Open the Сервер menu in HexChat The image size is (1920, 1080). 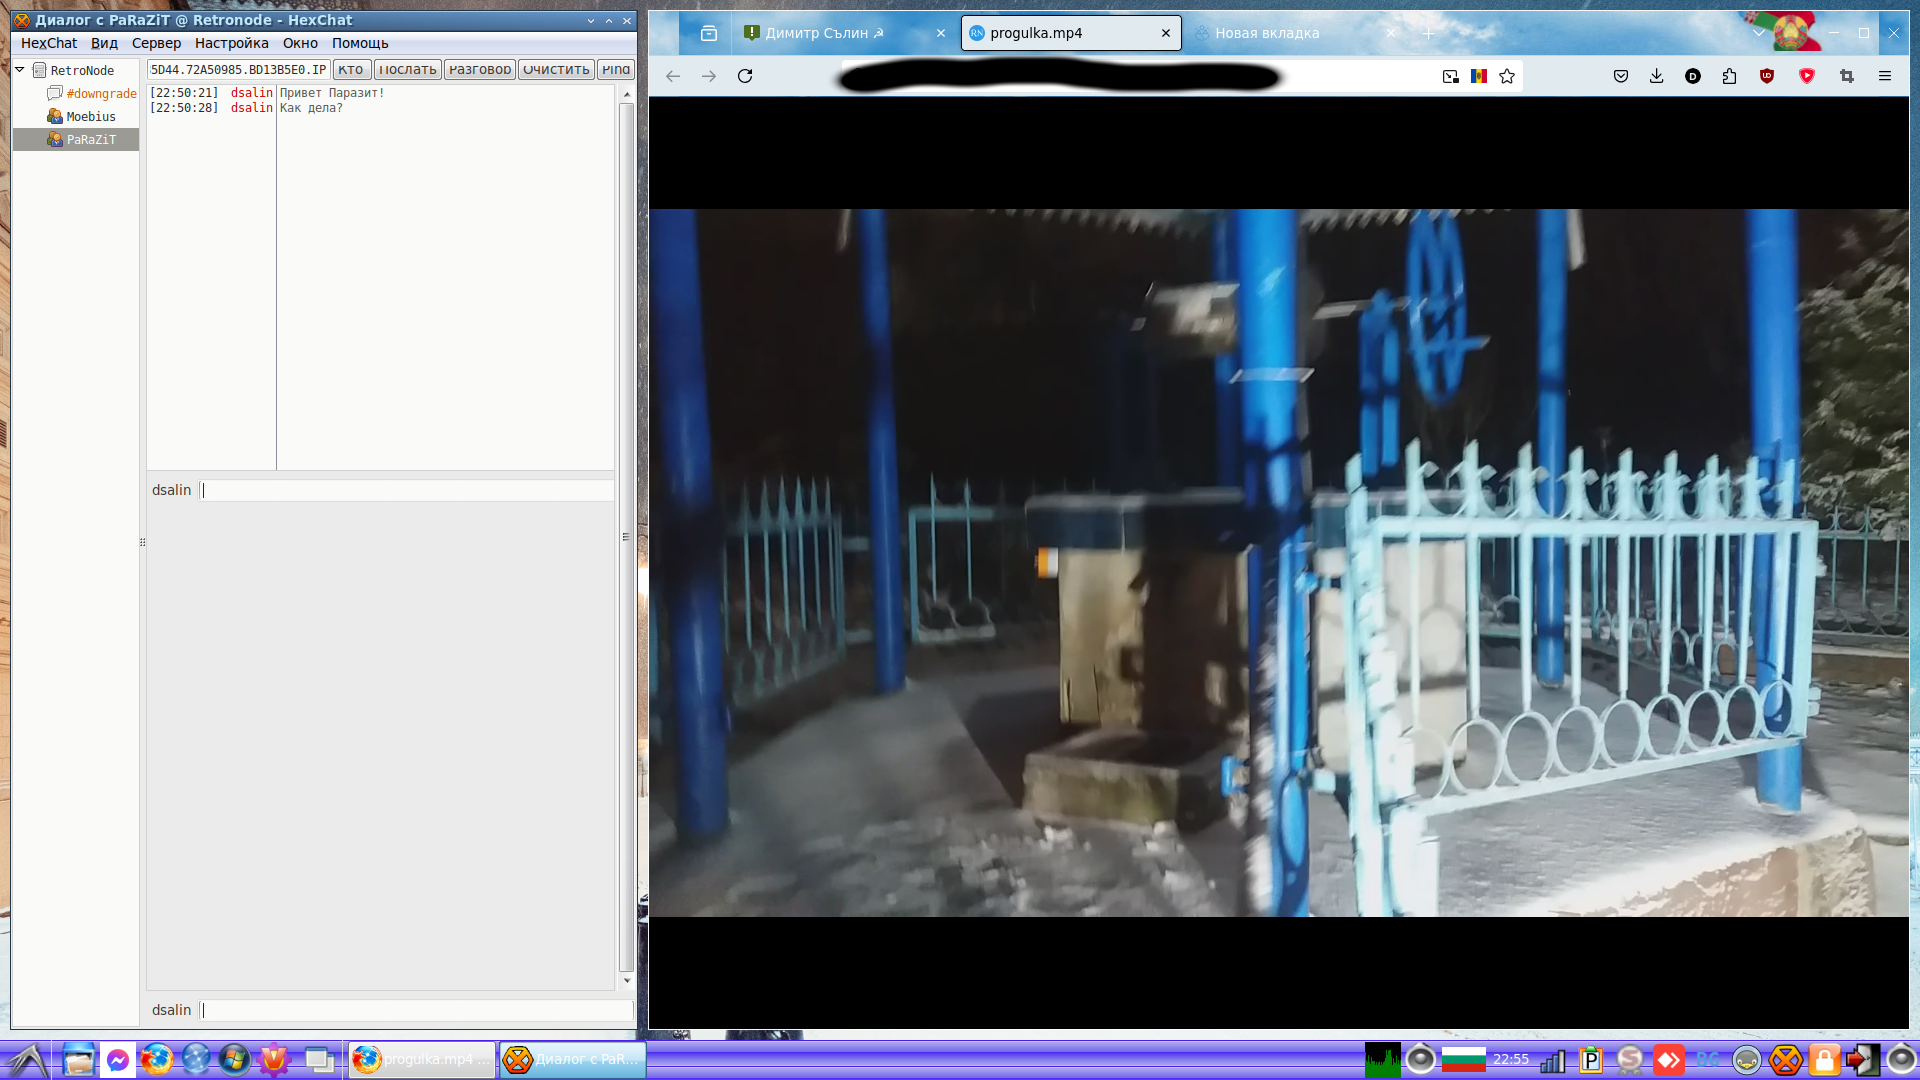(156, 43)
